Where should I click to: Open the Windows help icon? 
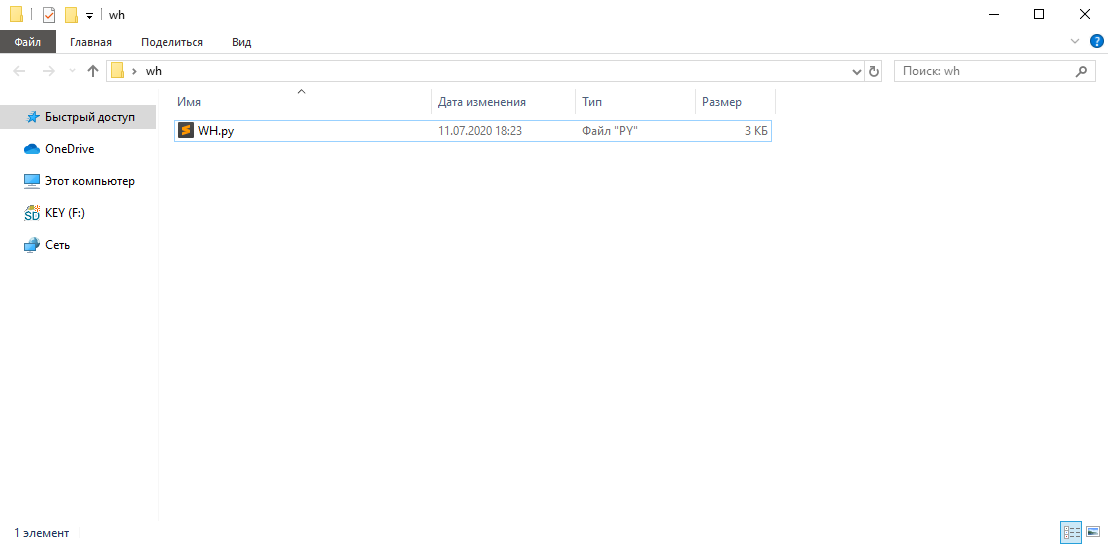pyautogui.click(x=1096, y=42)
